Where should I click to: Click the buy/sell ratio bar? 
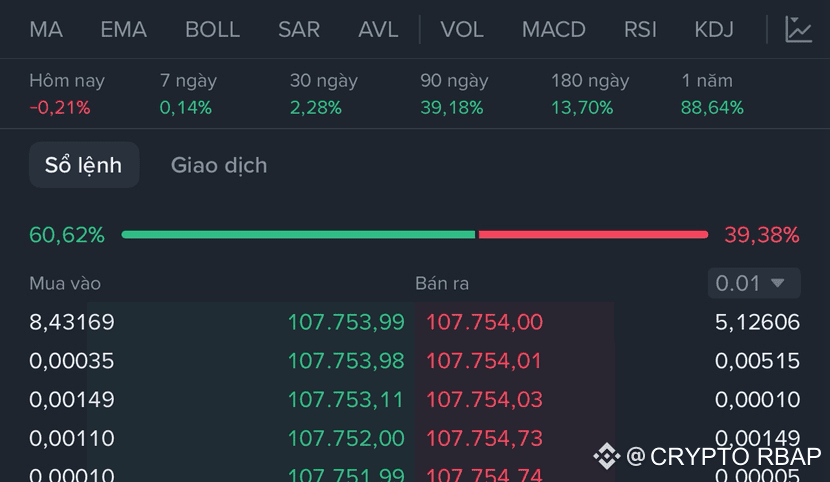414,235
